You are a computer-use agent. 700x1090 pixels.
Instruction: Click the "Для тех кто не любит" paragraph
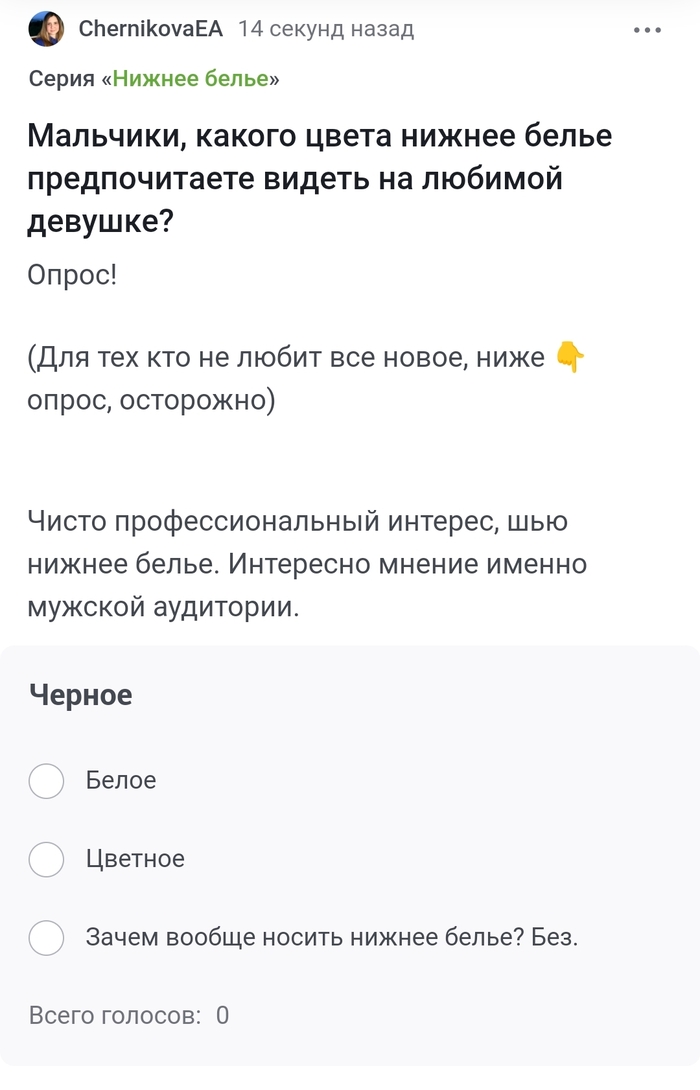click(x=290, y=378)
